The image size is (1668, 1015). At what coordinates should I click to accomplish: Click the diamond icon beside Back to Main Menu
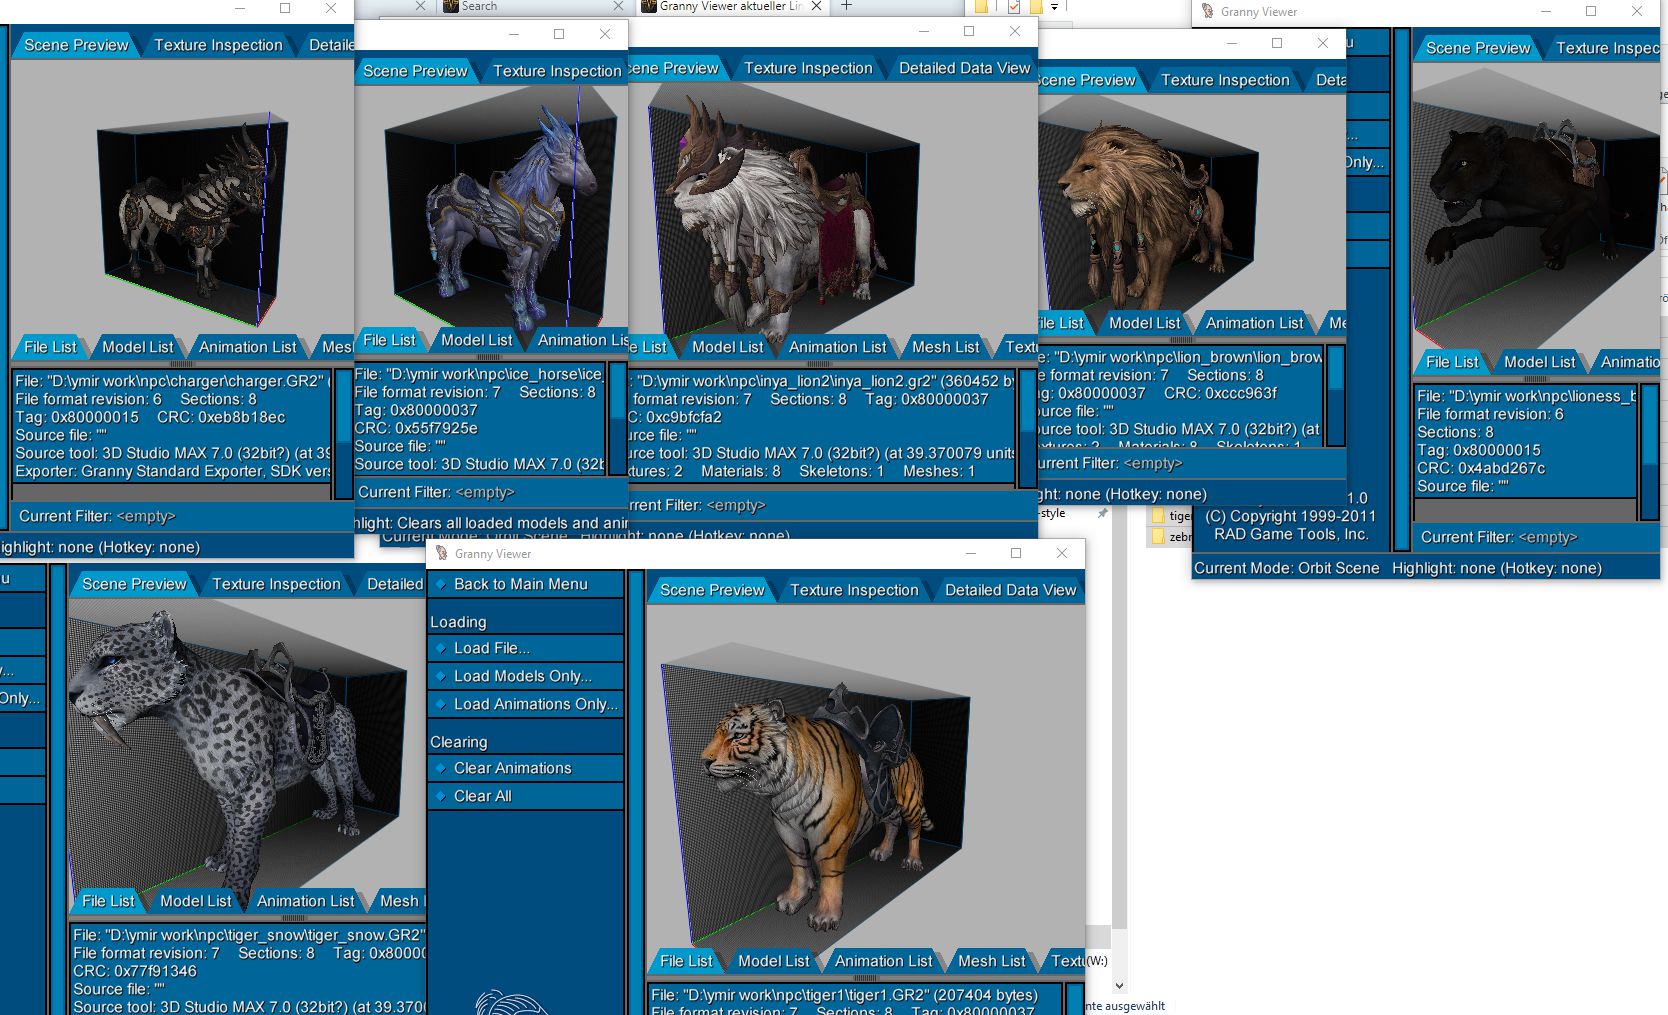[440, 584]
